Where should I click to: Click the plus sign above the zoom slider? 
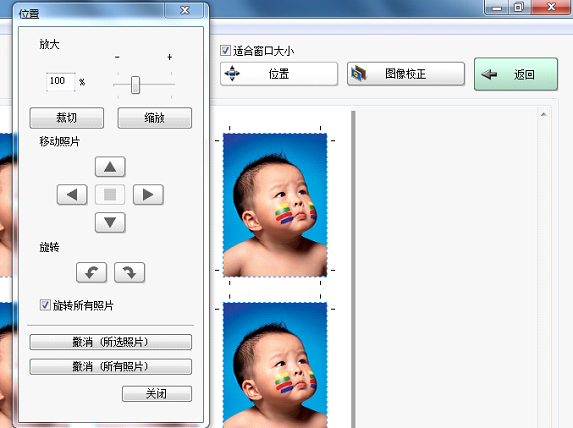pos(170,57)
